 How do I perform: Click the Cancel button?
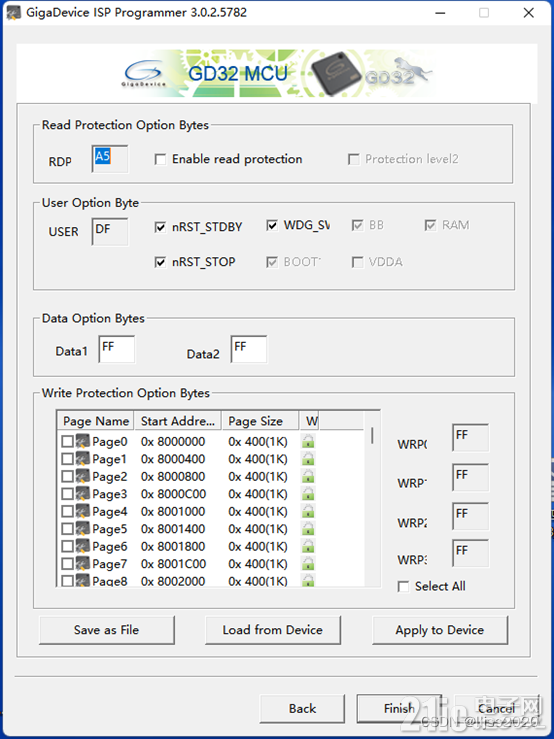pos(496,708)
